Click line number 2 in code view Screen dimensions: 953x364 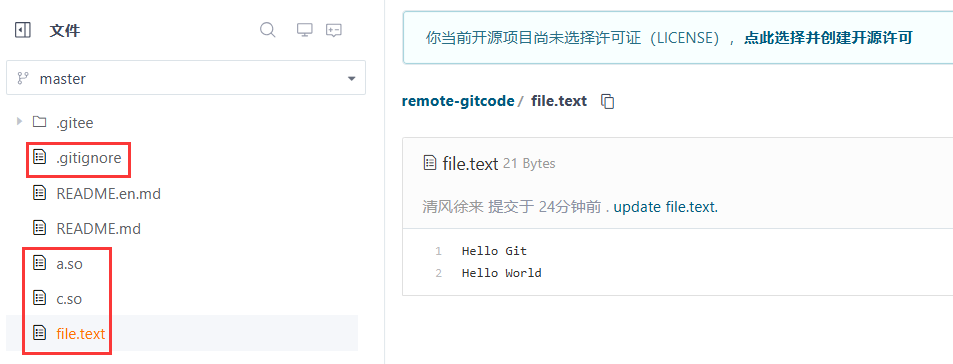tap(438, 273)
